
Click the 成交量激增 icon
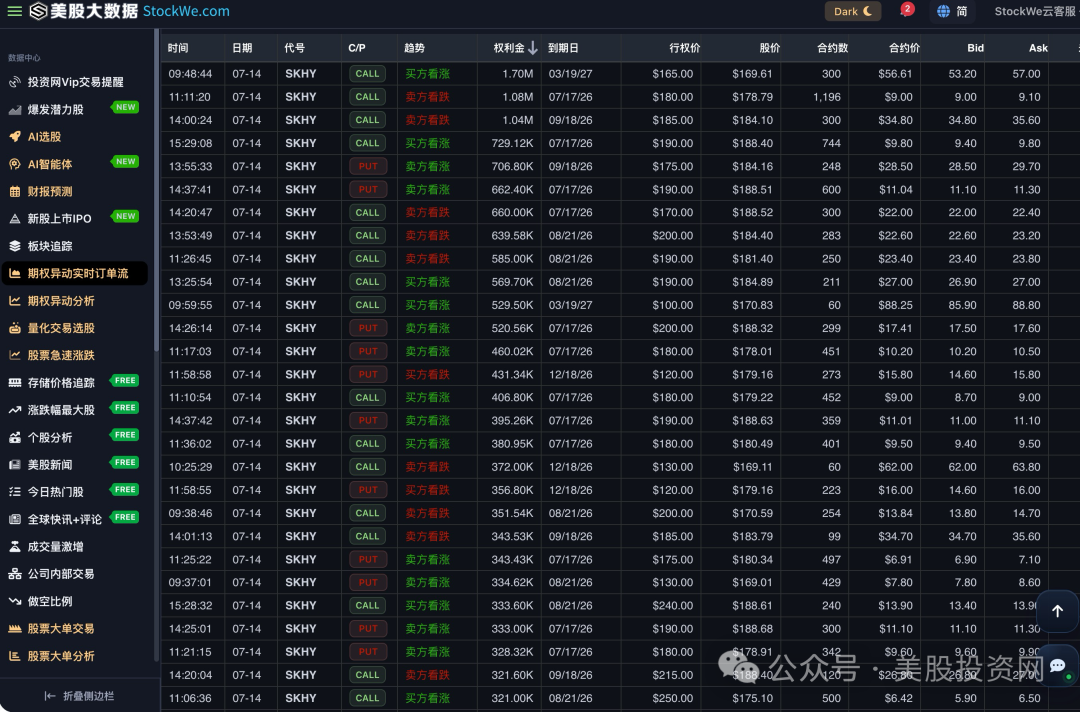(x=14, y=547)
